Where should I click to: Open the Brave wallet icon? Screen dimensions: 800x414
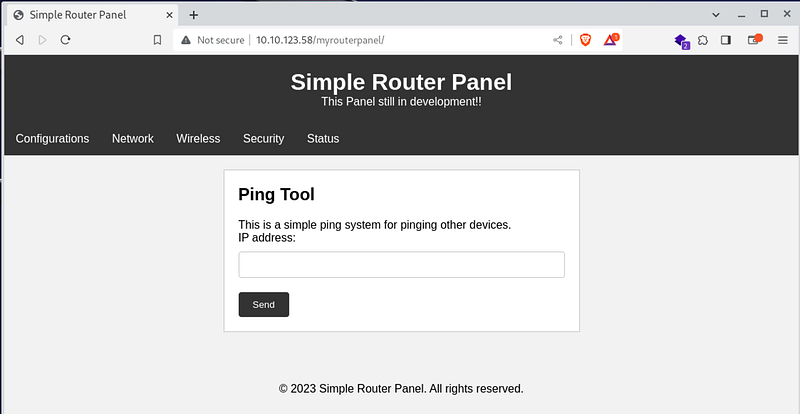[x=755, y=39]
